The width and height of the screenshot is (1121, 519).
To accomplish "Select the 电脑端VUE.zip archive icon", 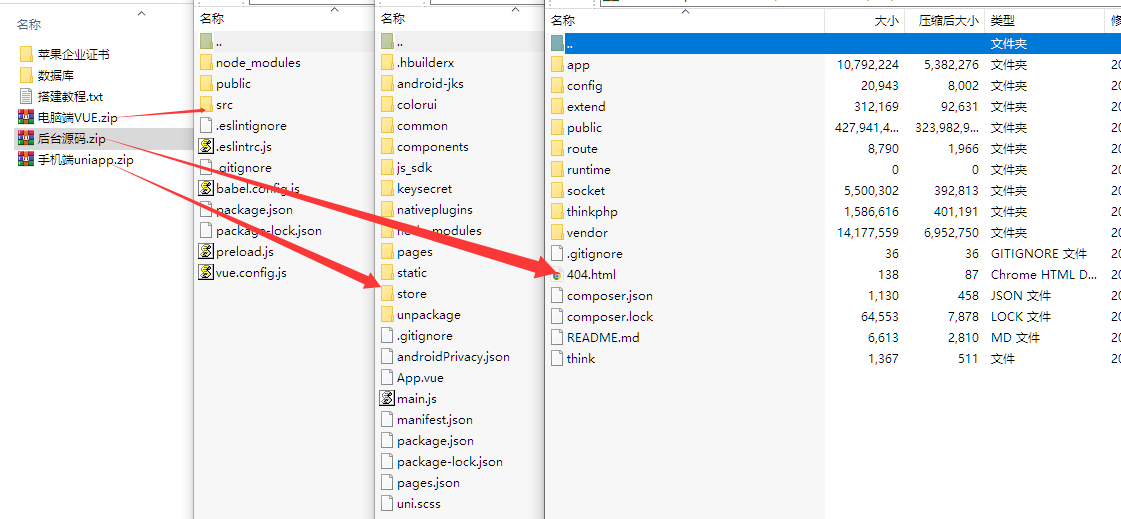I will pyautogui.click(x=26, y=117).
